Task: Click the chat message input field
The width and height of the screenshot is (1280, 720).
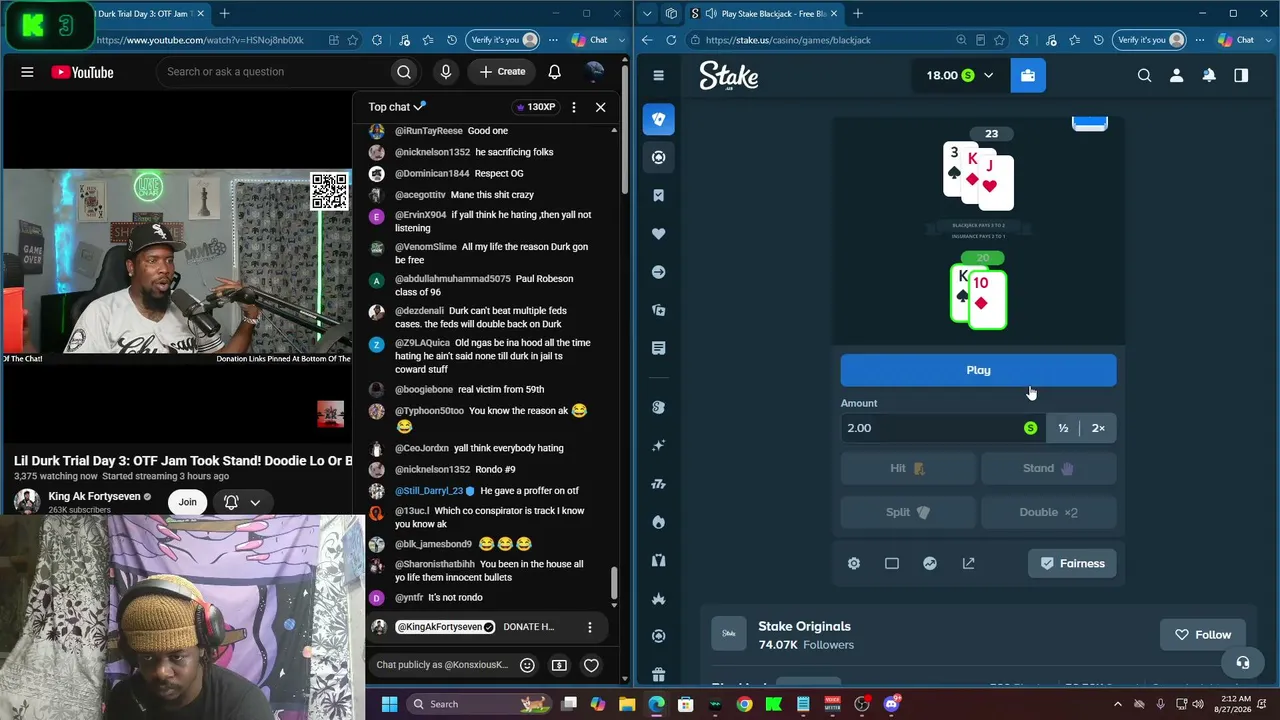Action: pos(442,665)
